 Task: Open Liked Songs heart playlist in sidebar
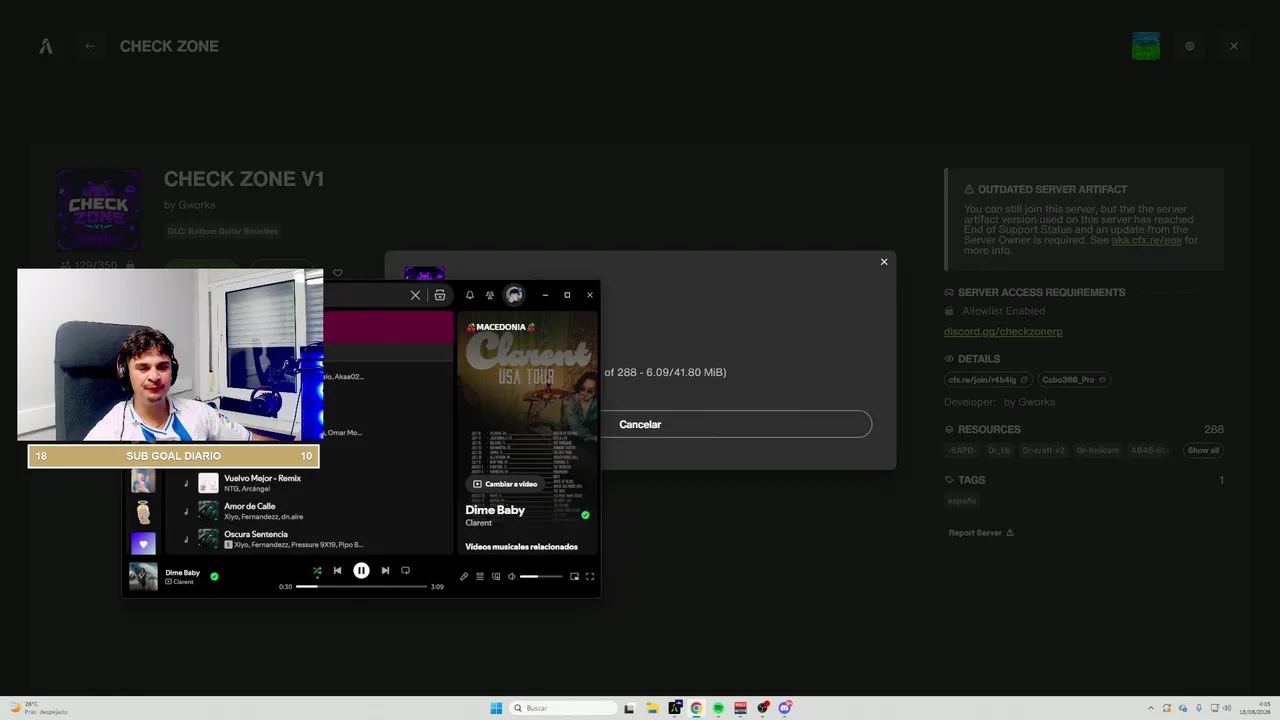143,544
